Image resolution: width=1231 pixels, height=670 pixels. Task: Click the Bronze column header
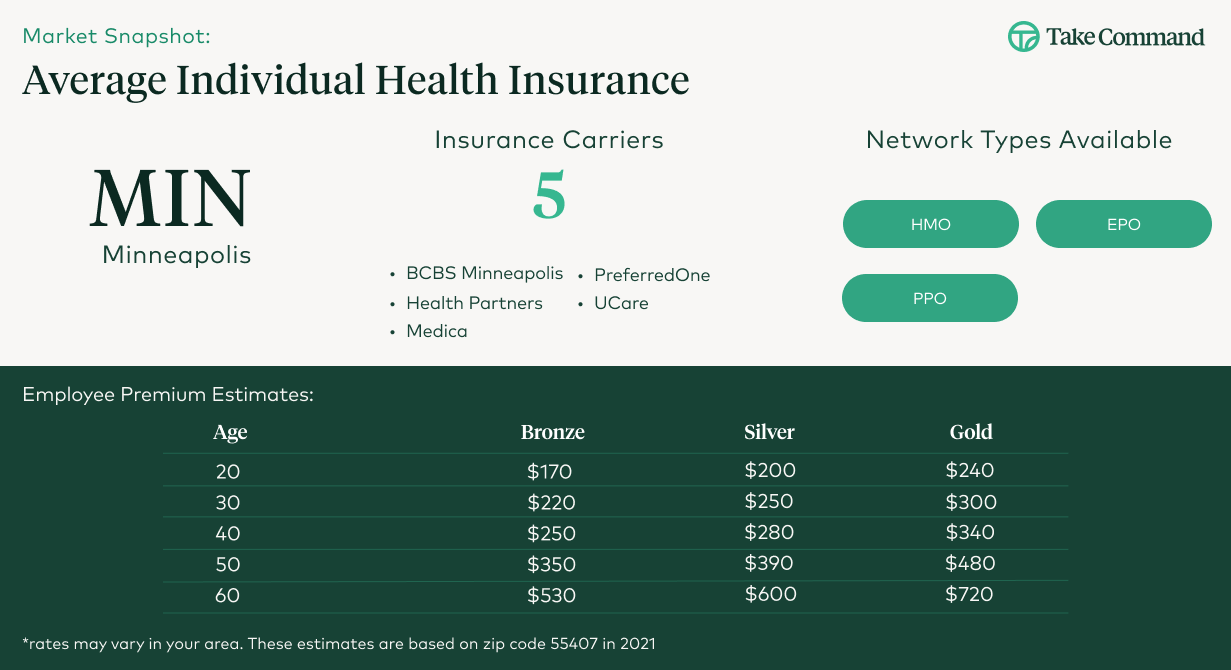click(552, 433)
